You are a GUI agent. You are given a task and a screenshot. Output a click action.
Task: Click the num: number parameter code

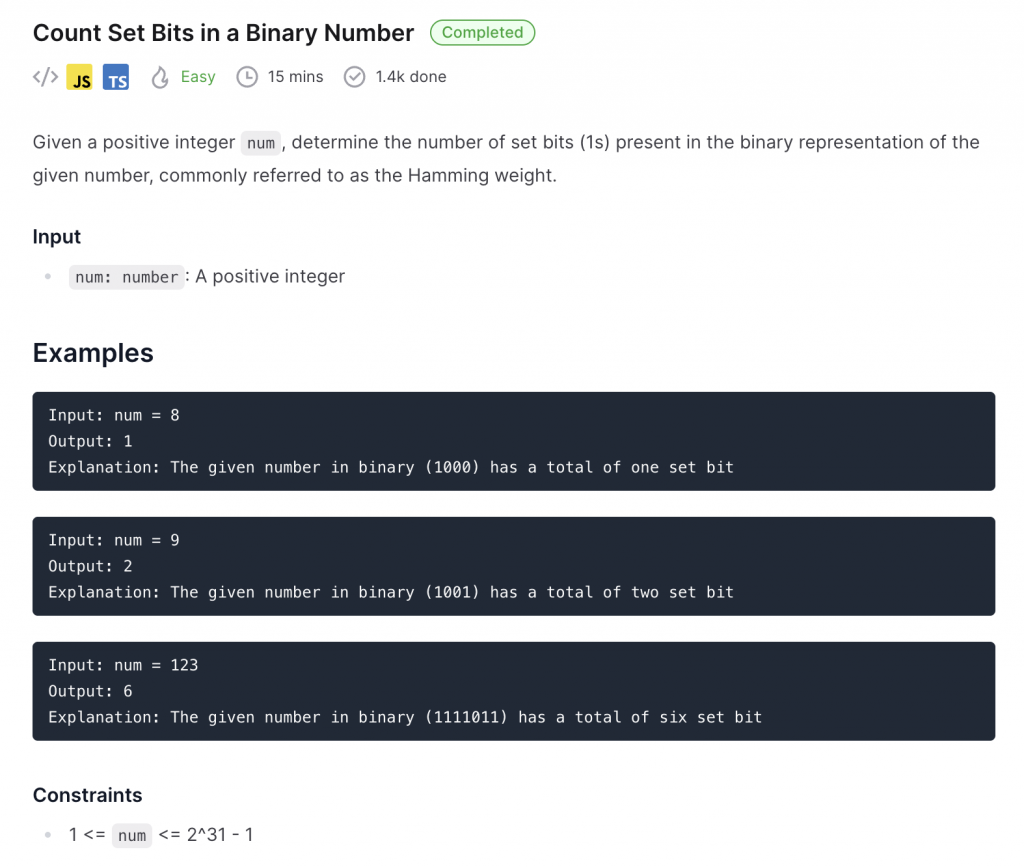pos(127,277)
